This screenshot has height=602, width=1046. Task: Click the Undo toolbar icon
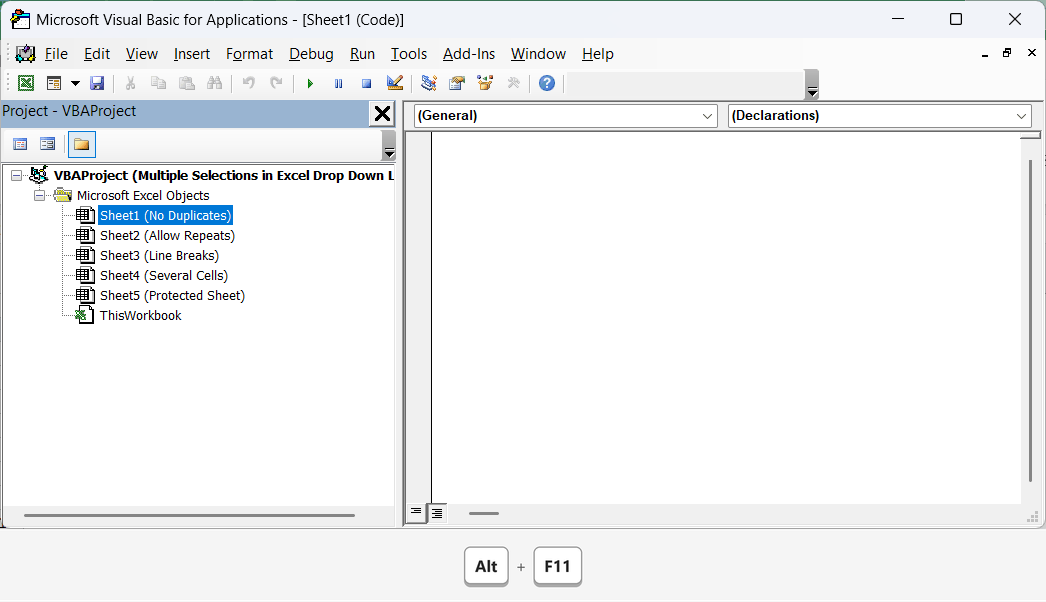click(x=249, y=83)
